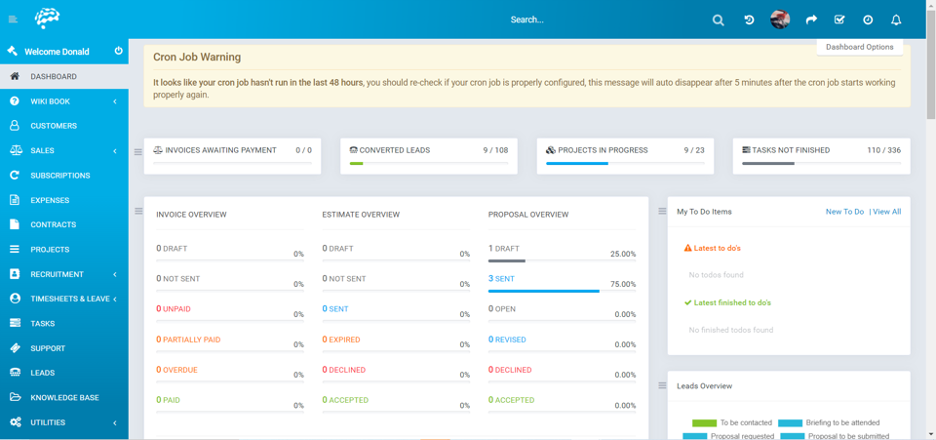The image size is (936, 440).
Task: Click the Dashboard Options button
Action: (859, 47)
